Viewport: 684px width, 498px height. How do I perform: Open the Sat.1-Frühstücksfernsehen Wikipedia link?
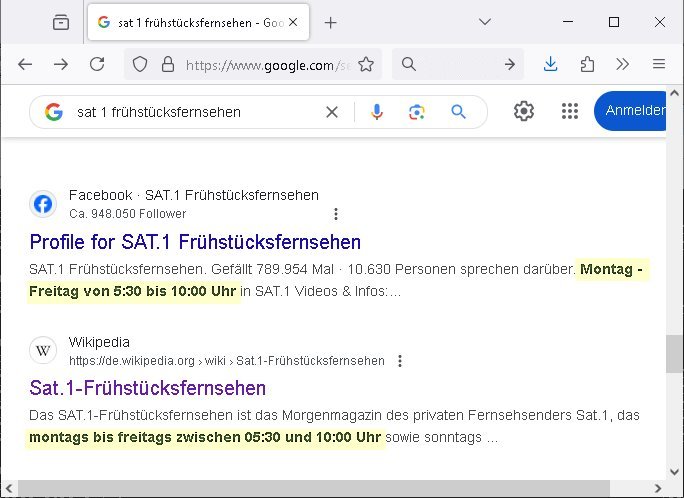click(x=147, y=388)
